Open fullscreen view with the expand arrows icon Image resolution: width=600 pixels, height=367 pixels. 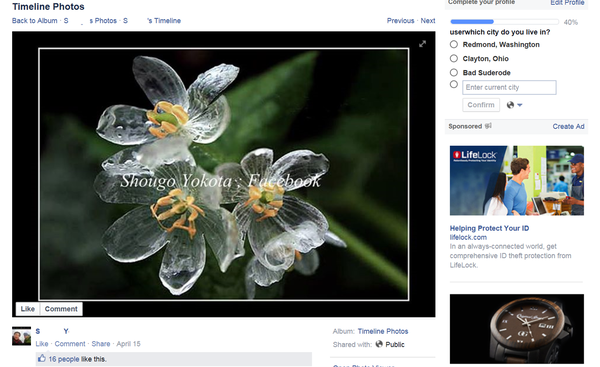click(x=422, y=44)
